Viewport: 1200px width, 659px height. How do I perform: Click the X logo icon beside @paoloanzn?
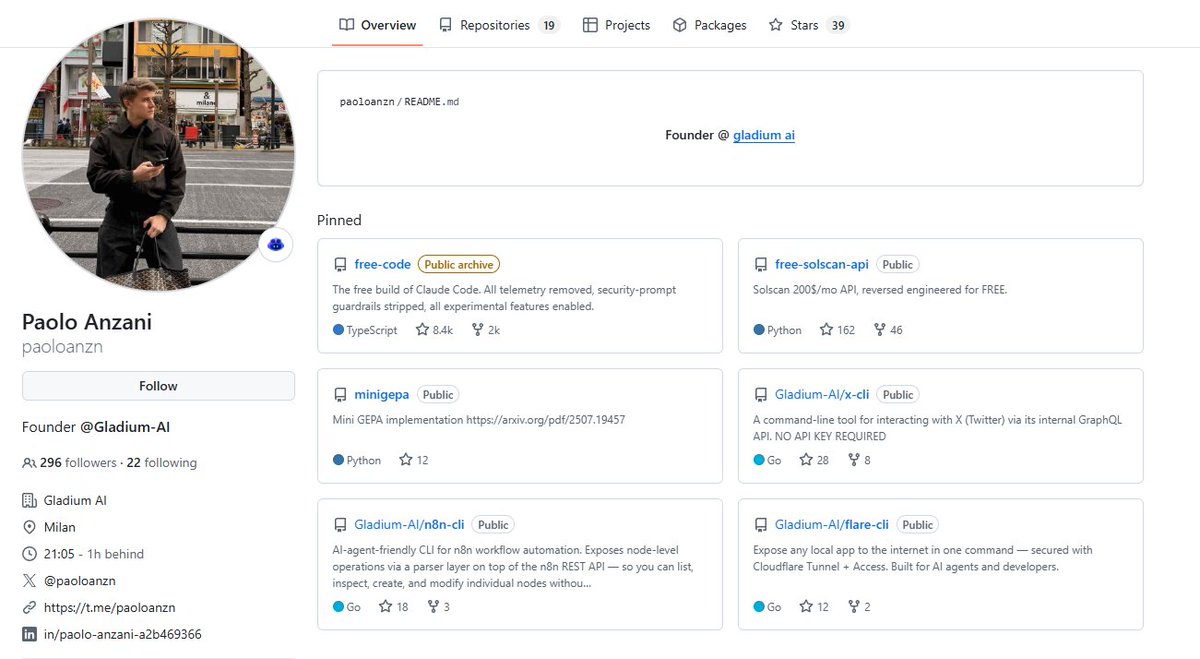click(x=29, y=581)
